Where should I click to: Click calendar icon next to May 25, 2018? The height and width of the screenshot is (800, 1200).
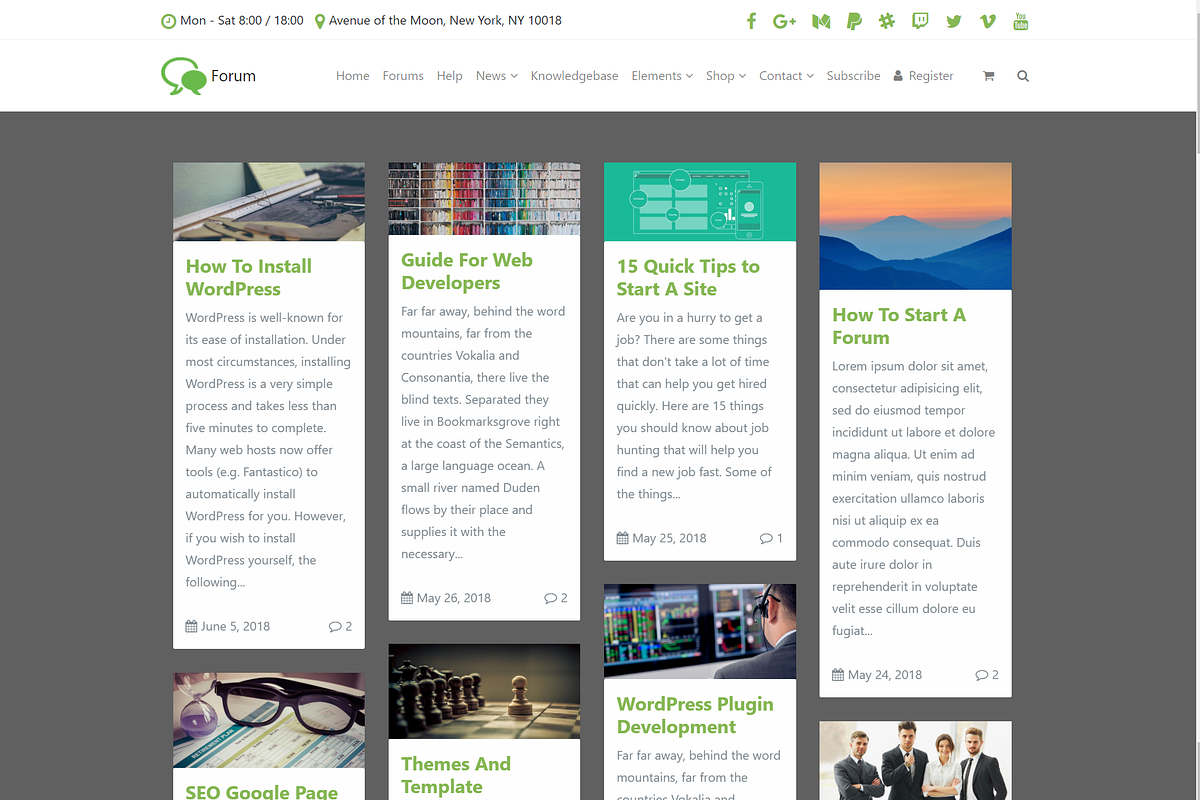(x=623, y=538)
